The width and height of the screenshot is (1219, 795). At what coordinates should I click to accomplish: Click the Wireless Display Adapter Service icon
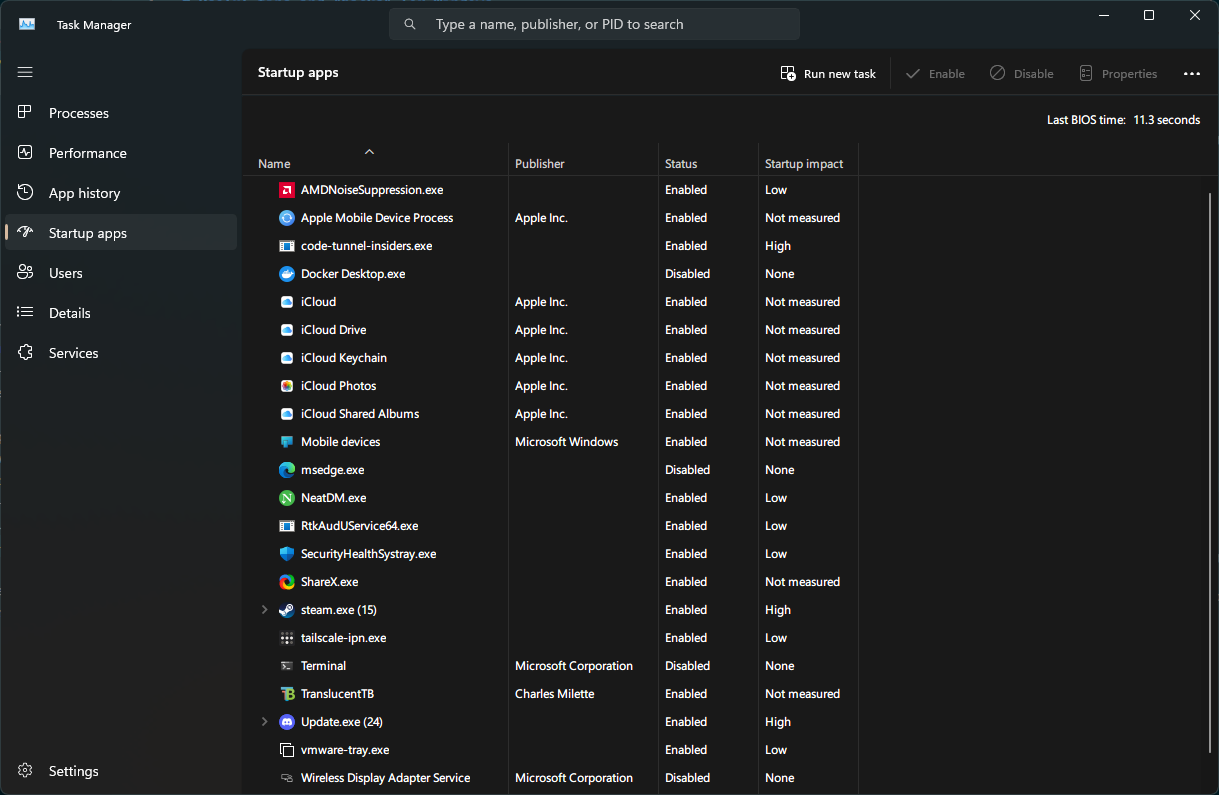click(287, 778)
